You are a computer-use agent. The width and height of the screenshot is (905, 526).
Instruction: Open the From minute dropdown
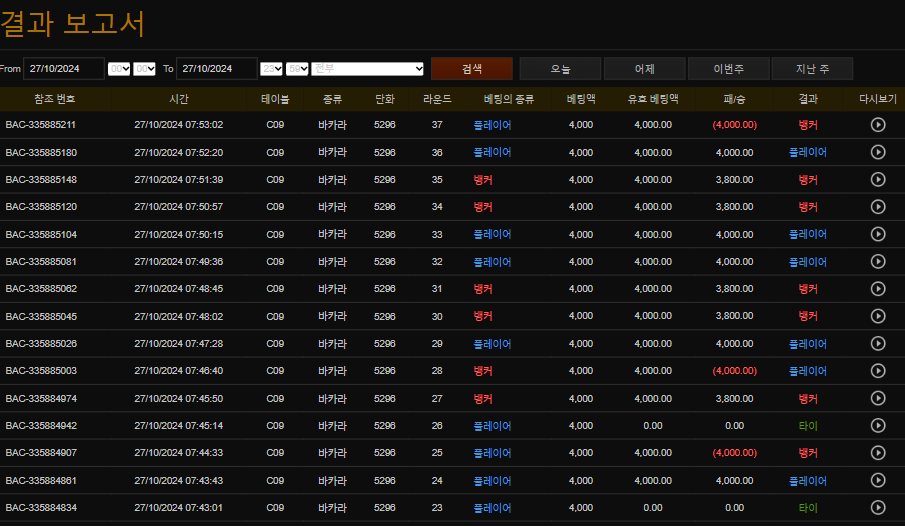tap(144, 68)
